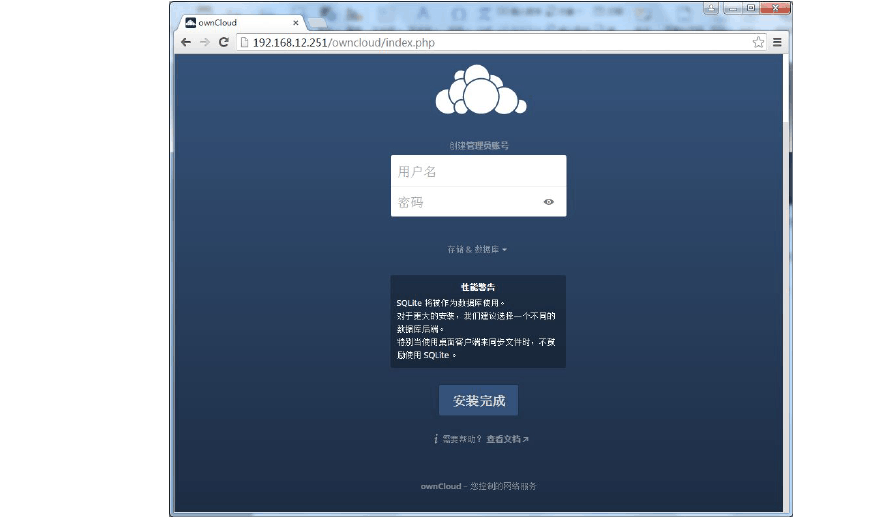
Task: Open the Chrome hamburger menu
Action: [777, 42]
